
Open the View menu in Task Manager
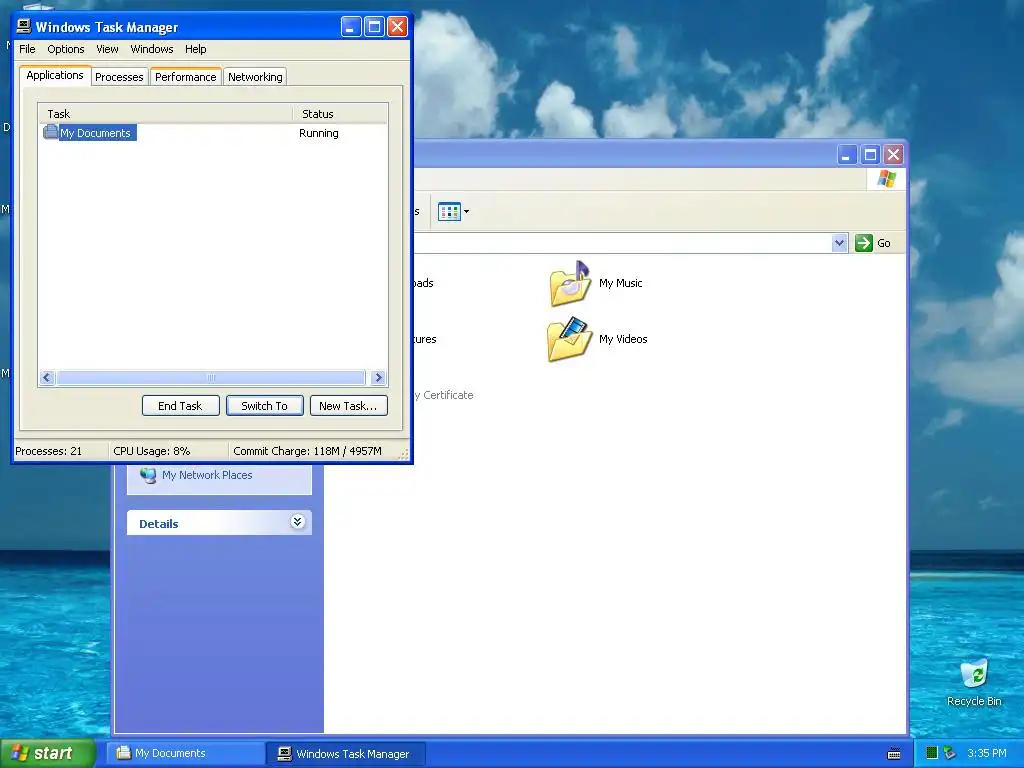click(107, 49)
